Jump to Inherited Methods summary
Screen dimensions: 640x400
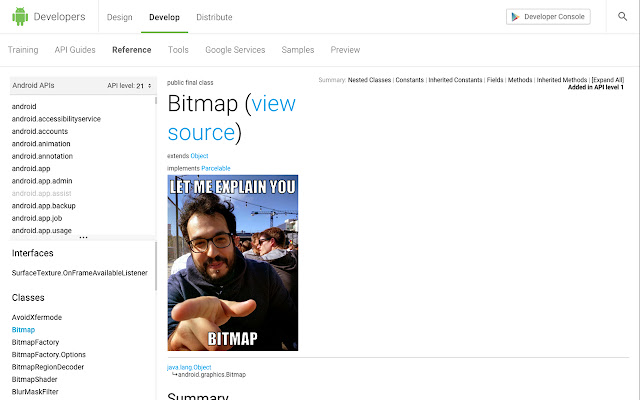pos(562,80)
